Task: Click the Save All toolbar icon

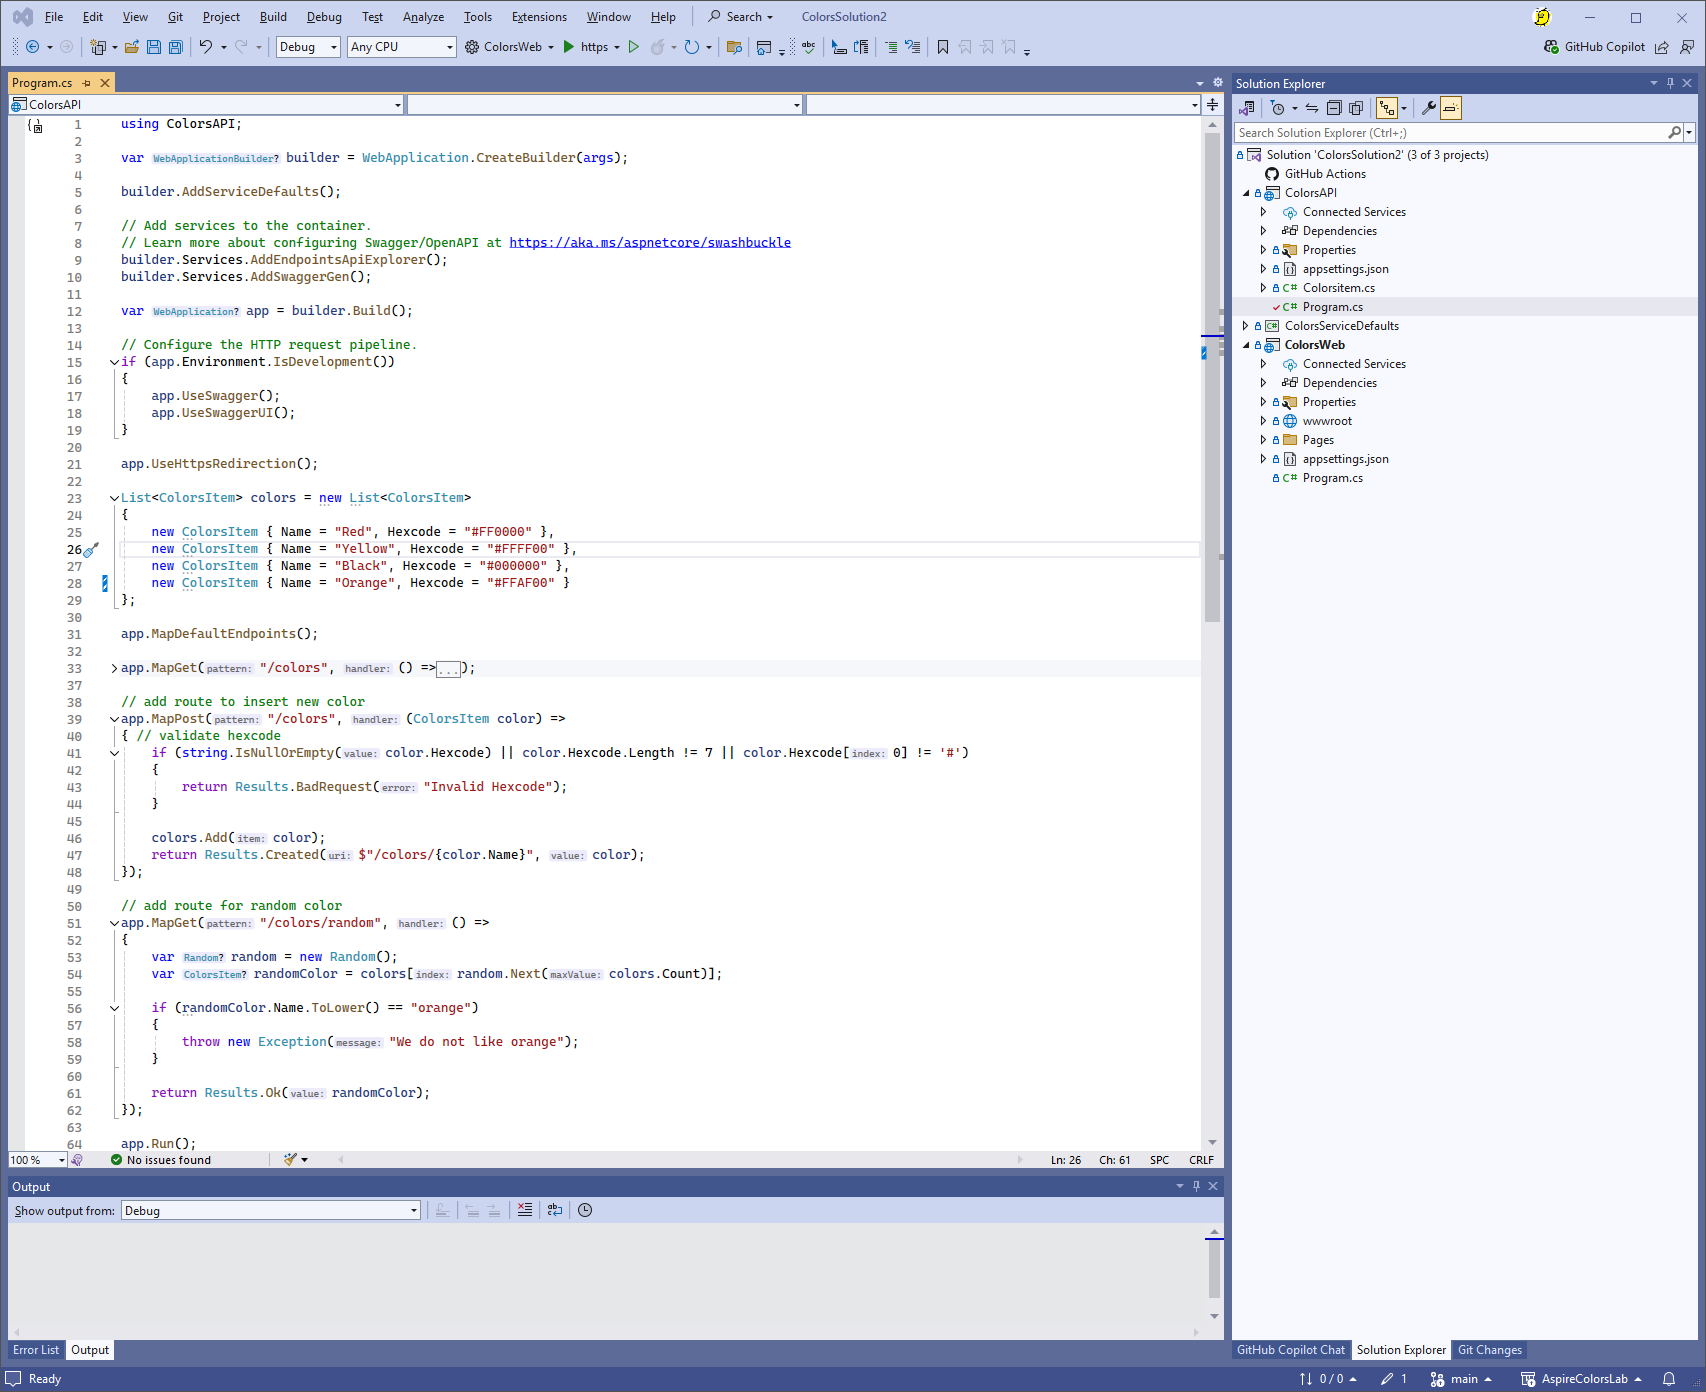Action: [176, 47]
